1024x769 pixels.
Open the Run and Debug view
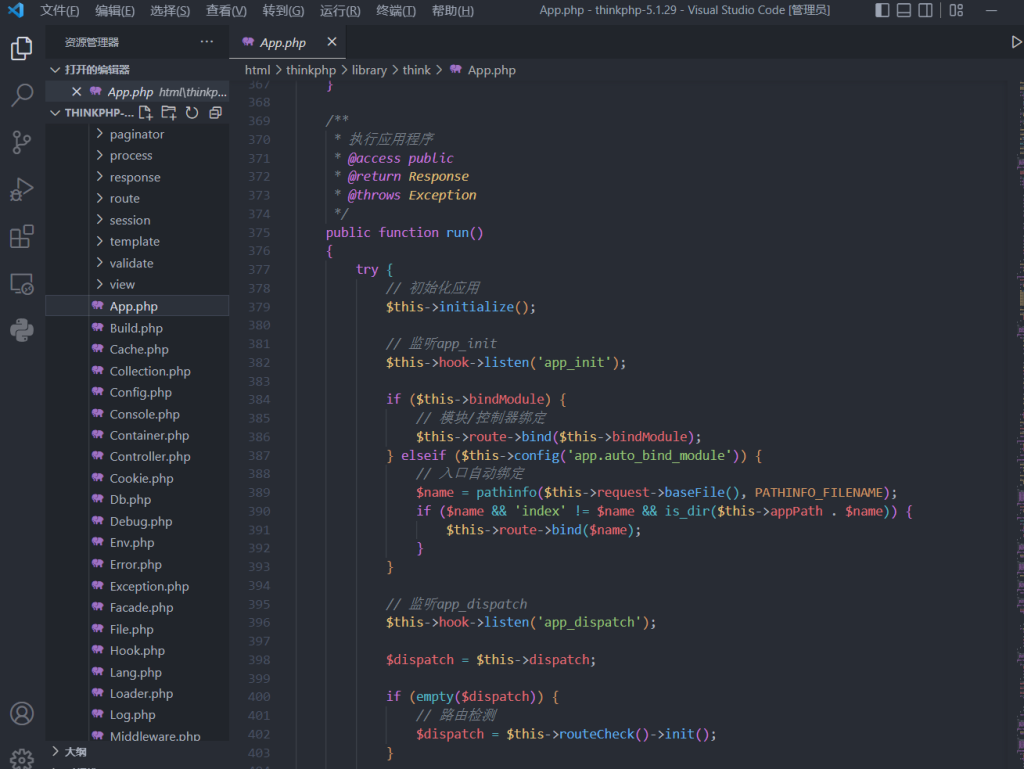[x=22, y=190]
